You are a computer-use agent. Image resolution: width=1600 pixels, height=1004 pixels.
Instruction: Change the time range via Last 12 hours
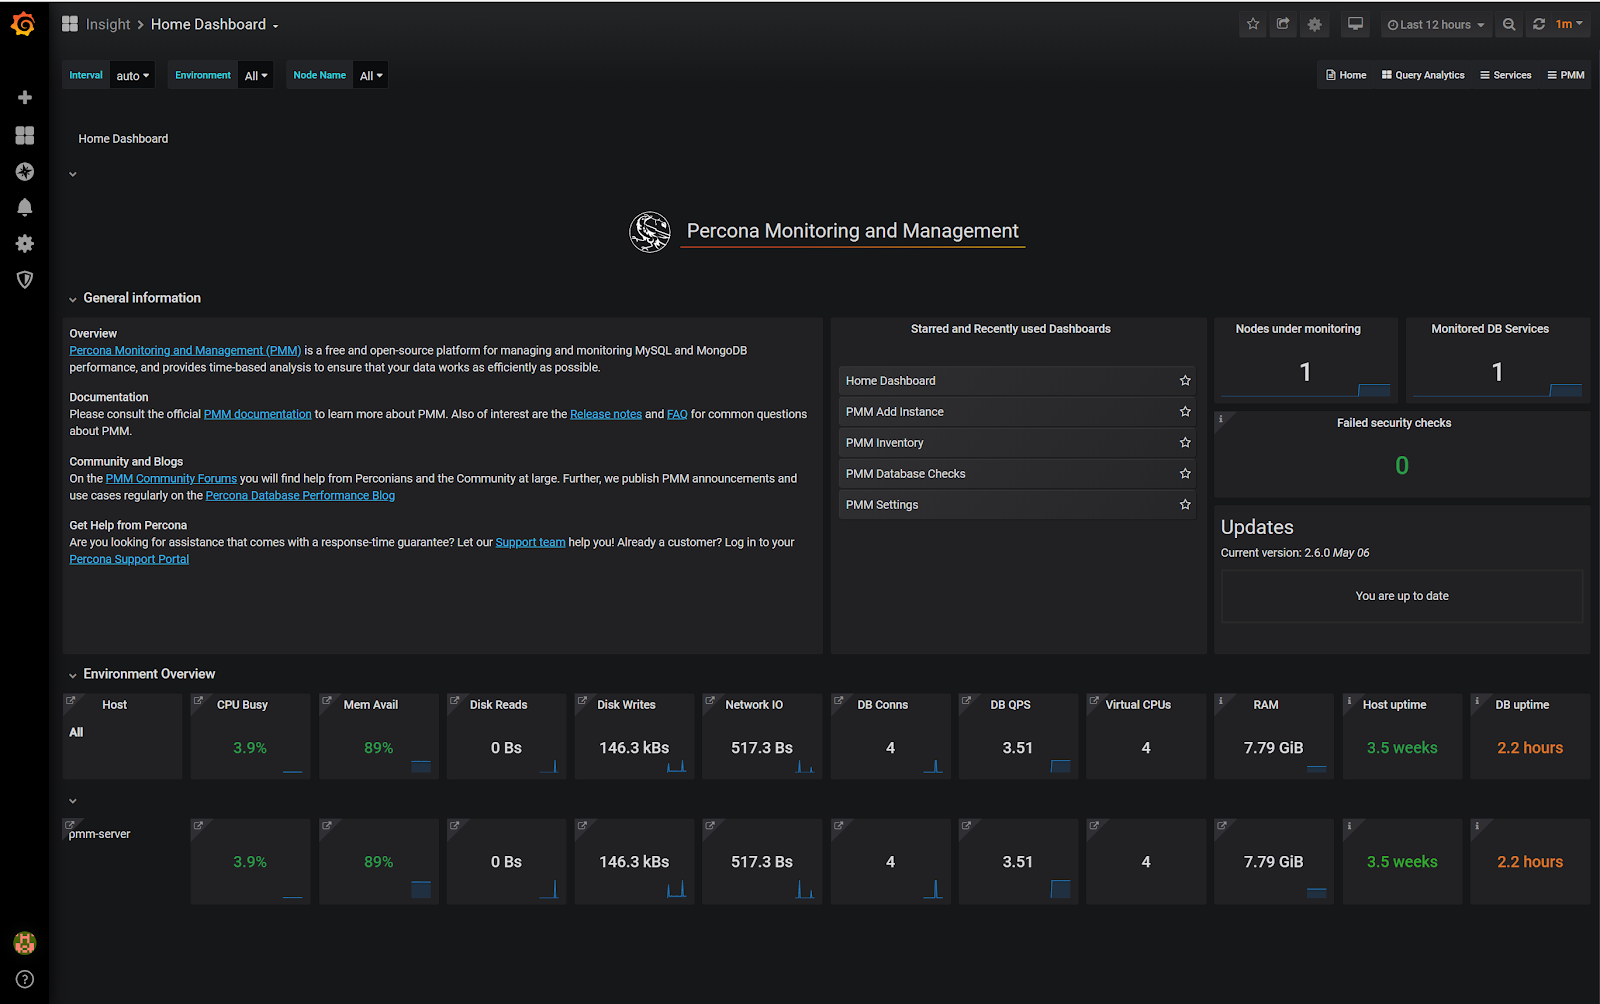[1436, 24]
